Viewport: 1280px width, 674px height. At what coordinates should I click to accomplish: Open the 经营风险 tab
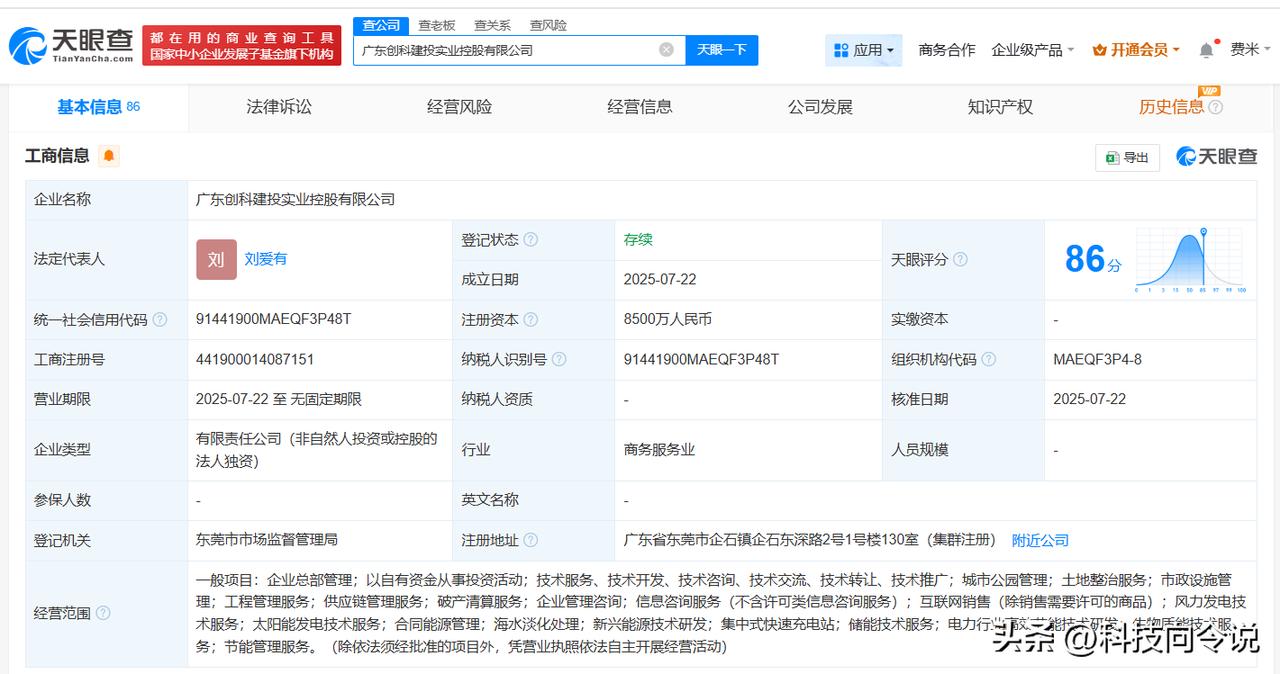click(459, 107)
